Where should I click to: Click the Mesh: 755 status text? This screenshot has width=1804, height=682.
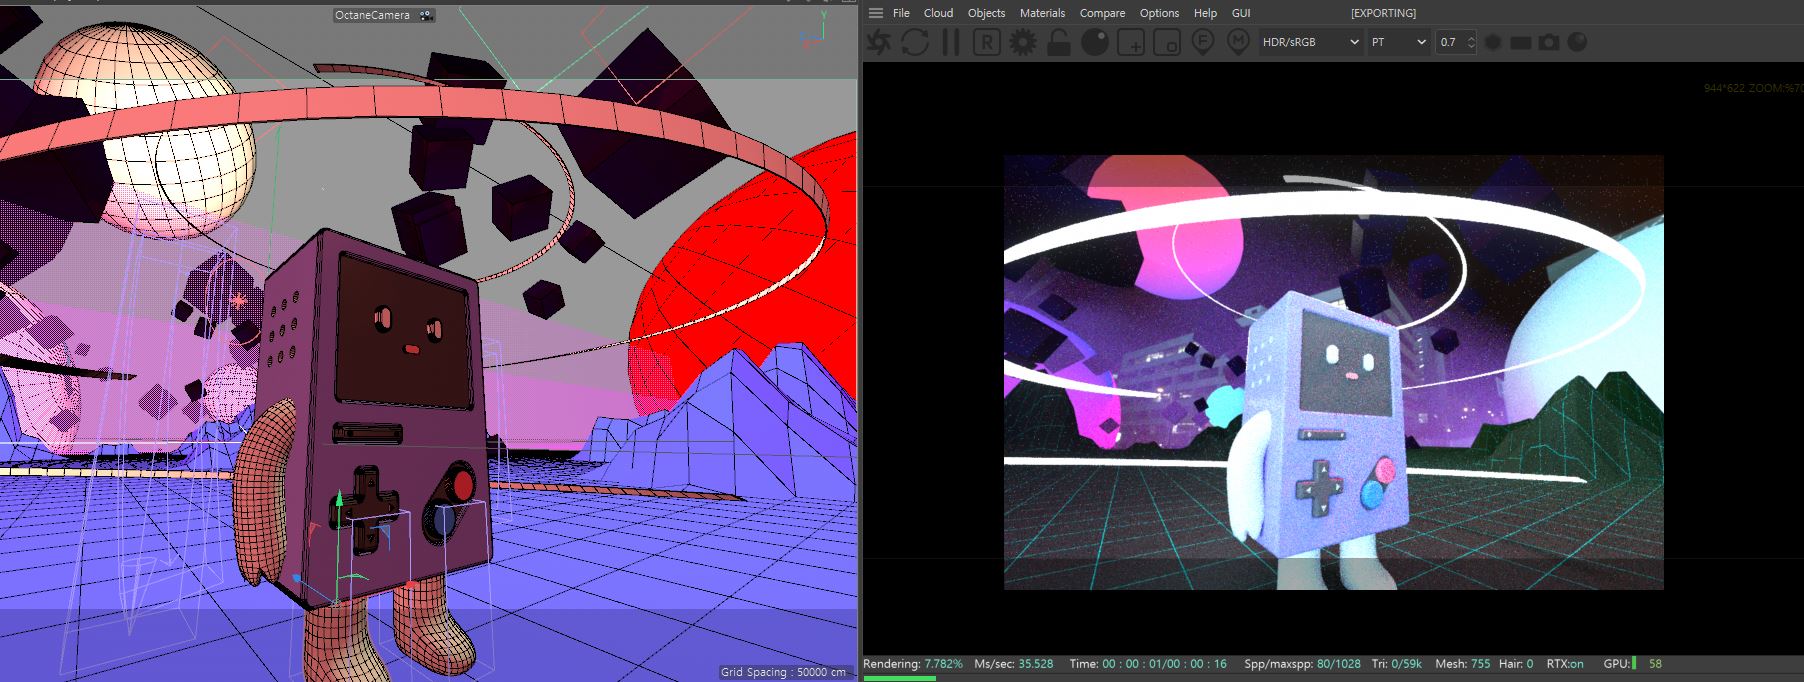pyautogui.click(x=1462, y=664)
